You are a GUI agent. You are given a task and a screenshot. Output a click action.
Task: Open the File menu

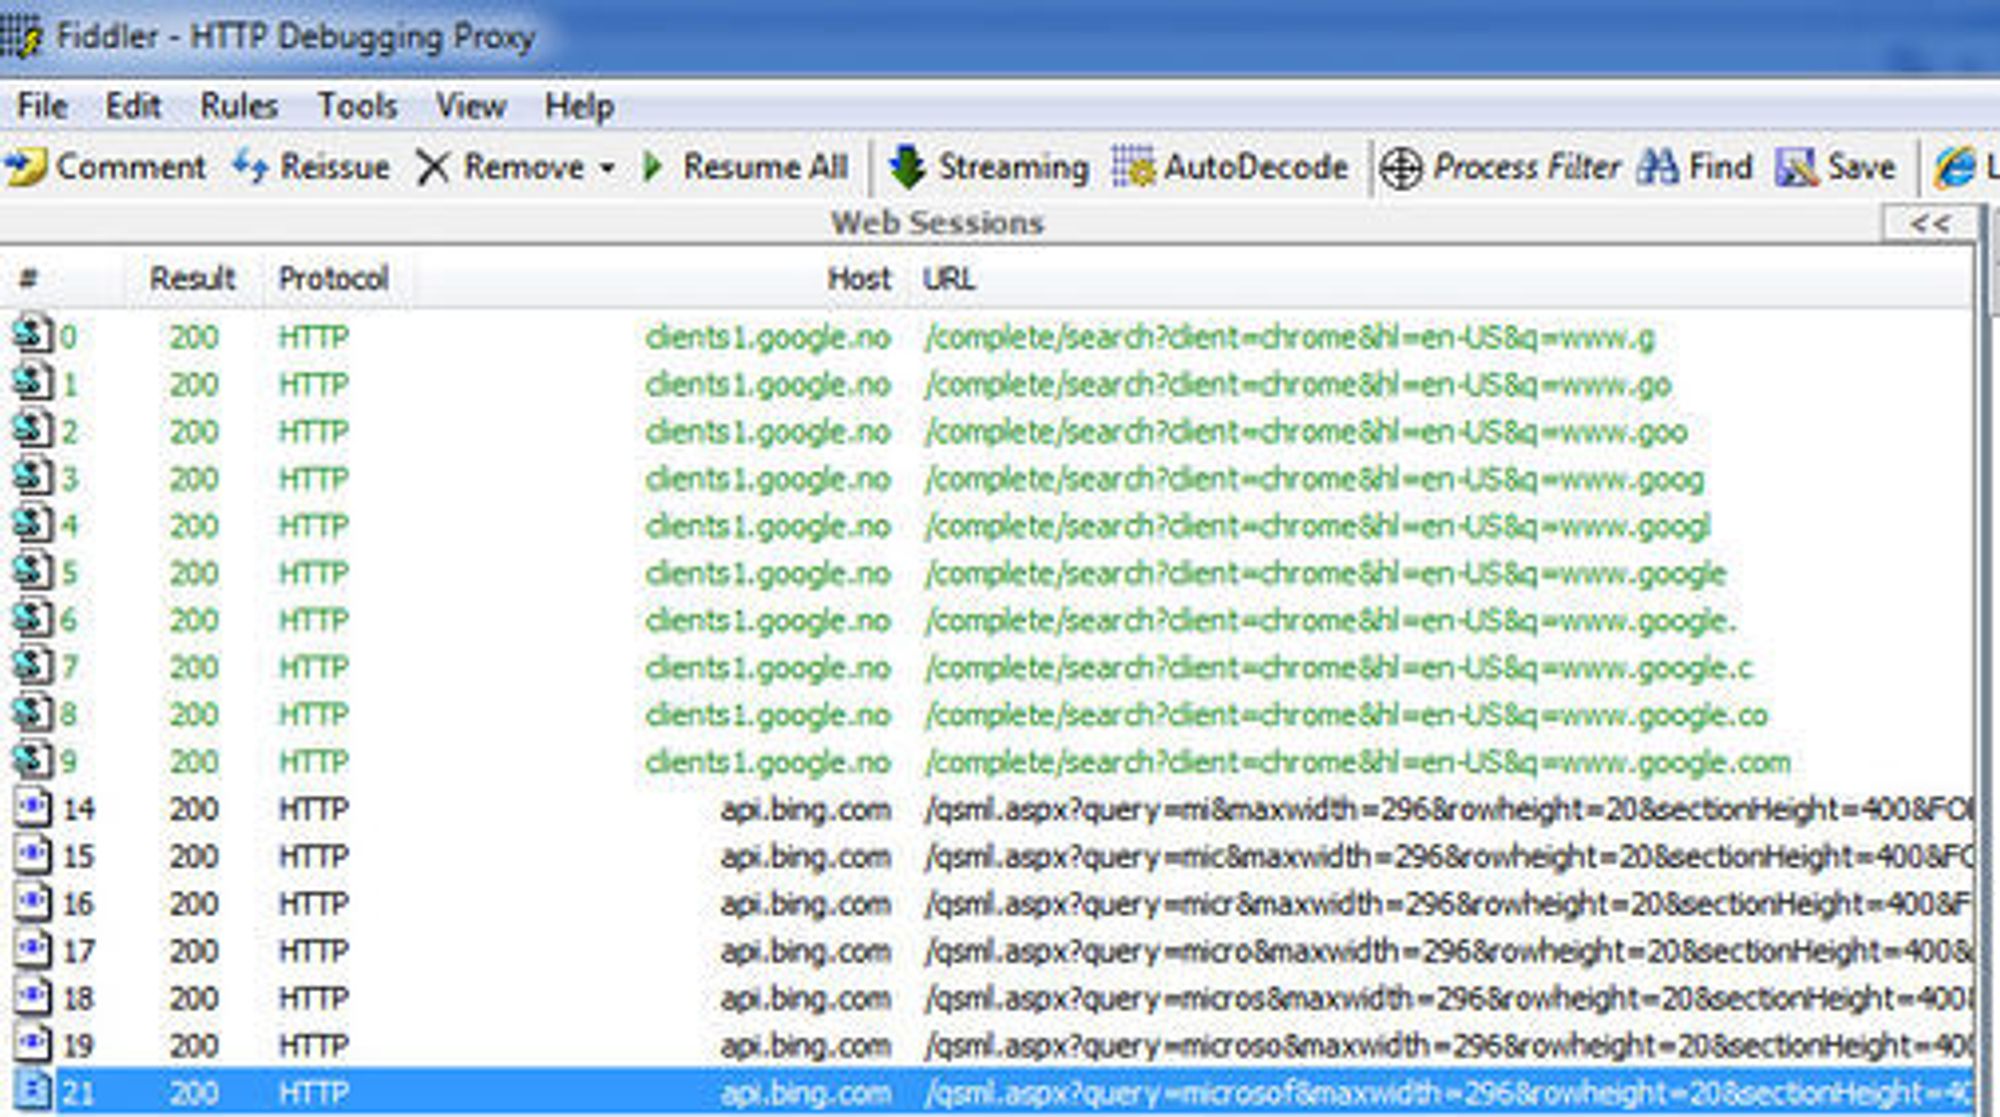tap(42, 106)
